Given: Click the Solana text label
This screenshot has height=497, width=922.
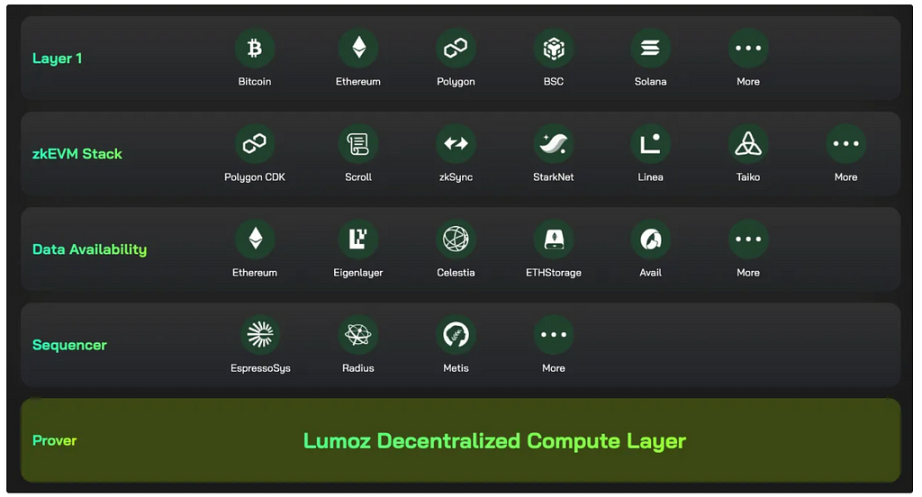Looking at the screenshot, I should [650, 82].
